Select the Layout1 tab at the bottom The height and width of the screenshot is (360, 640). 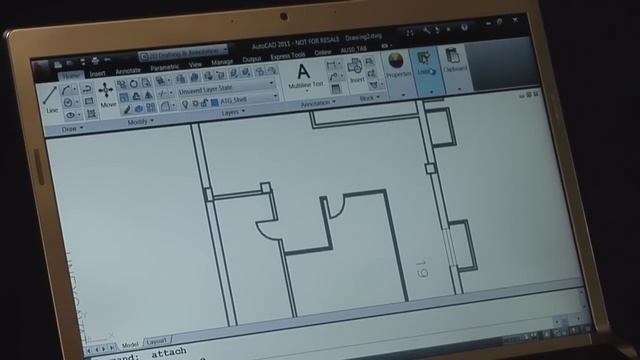coord(157,341)
